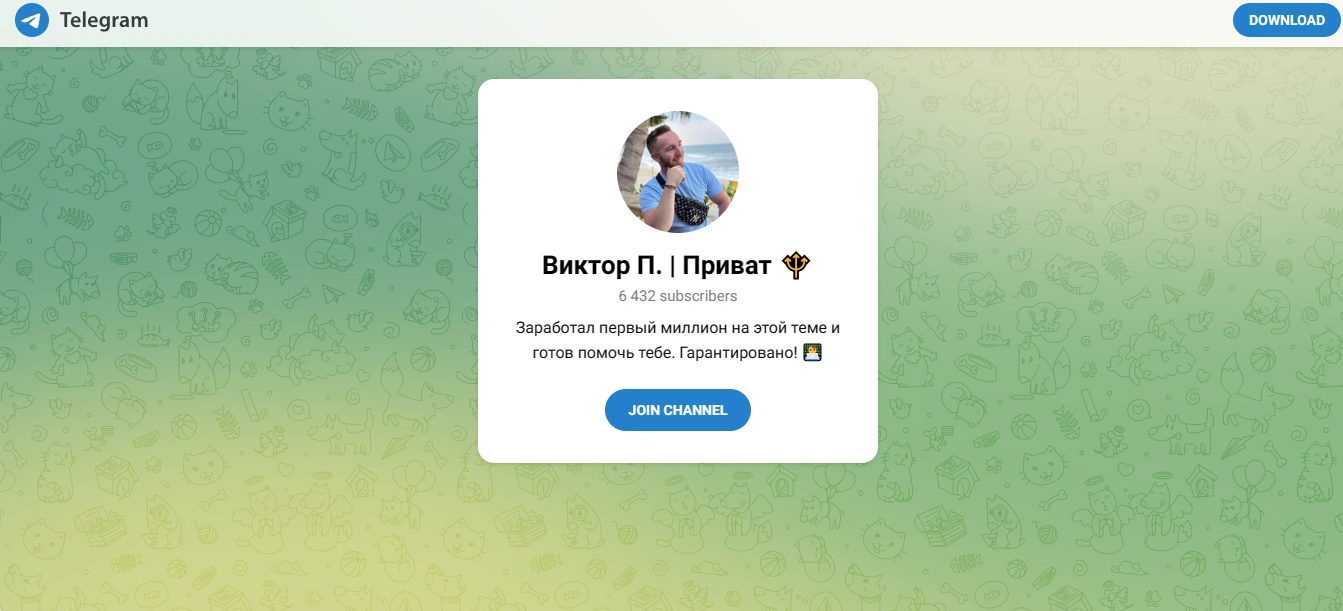Viewport: 1343px width, 611px height.
Task: Click the word "Приват" in the channel title
Action: coord(727,266)
